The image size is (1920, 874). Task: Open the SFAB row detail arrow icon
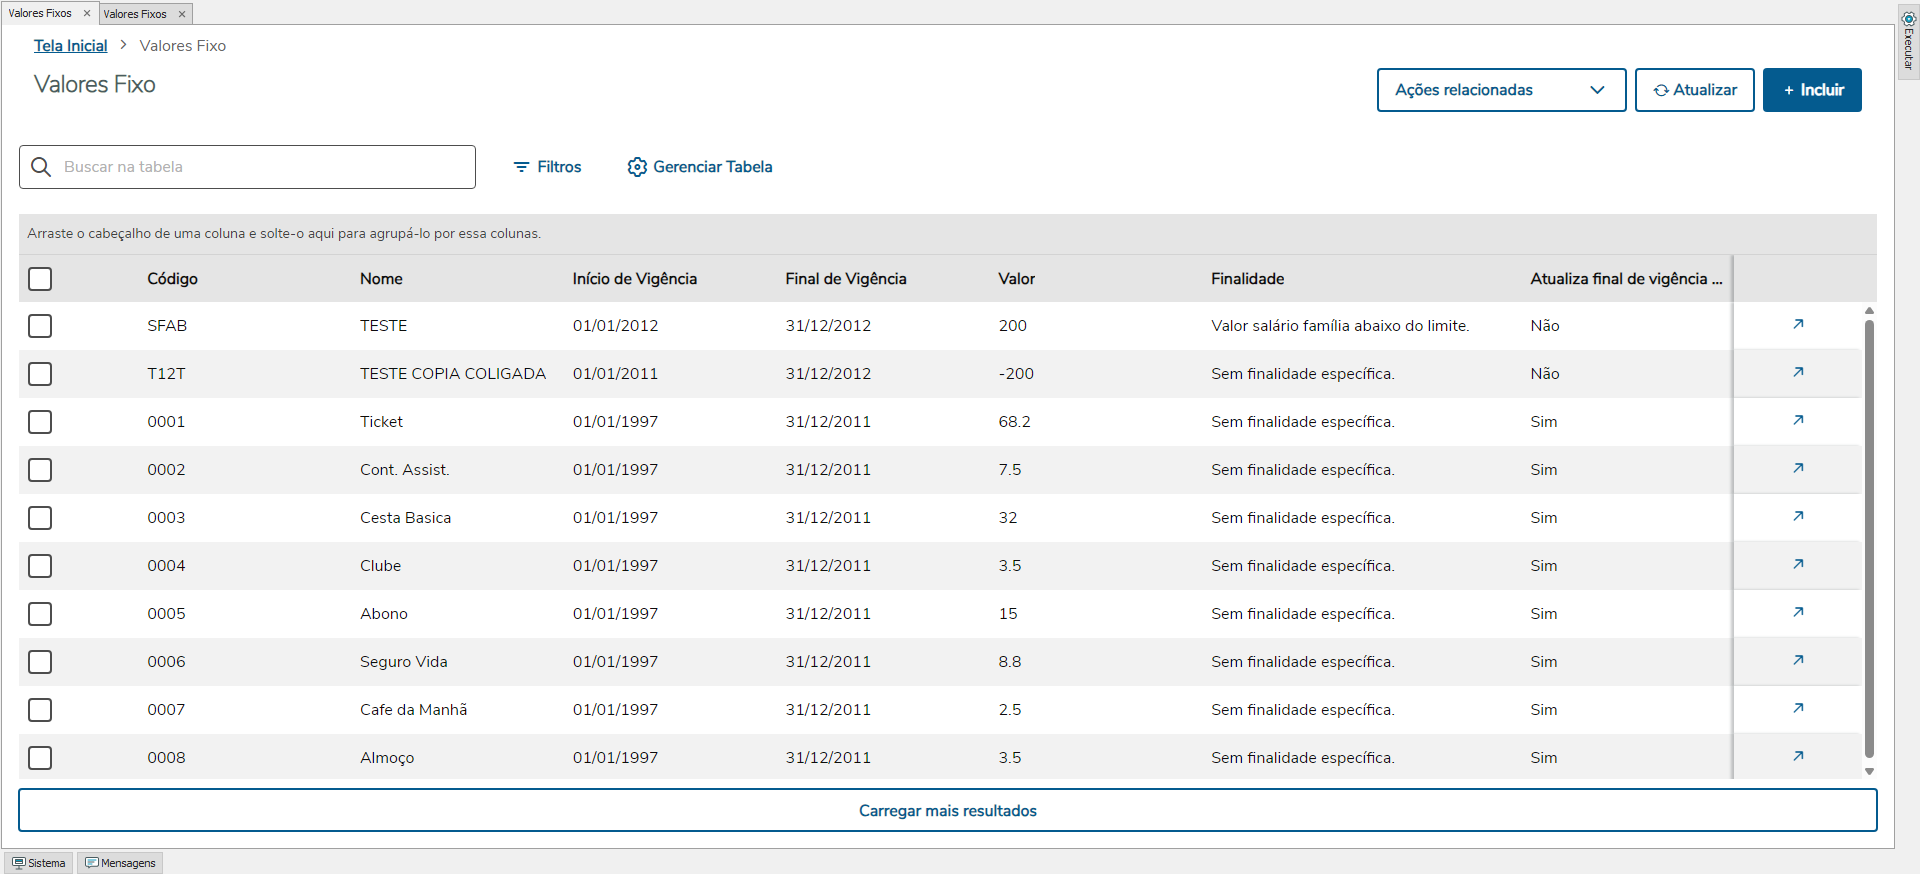[1798, 324]
